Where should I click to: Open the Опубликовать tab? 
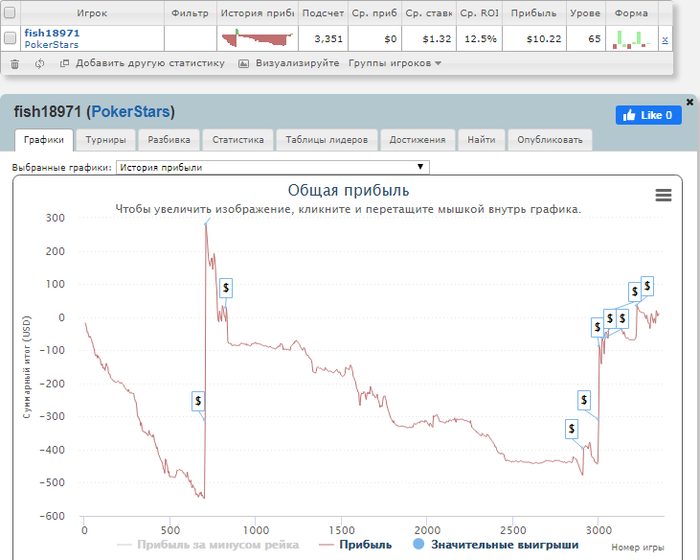550,140
